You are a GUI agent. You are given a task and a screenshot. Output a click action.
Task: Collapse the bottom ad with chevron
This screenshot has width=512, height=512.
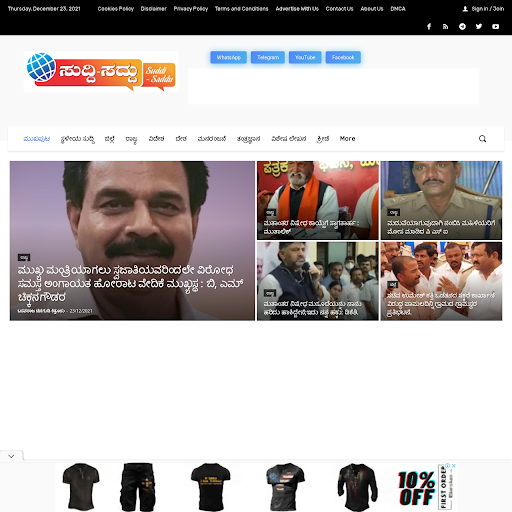(11, 456)
